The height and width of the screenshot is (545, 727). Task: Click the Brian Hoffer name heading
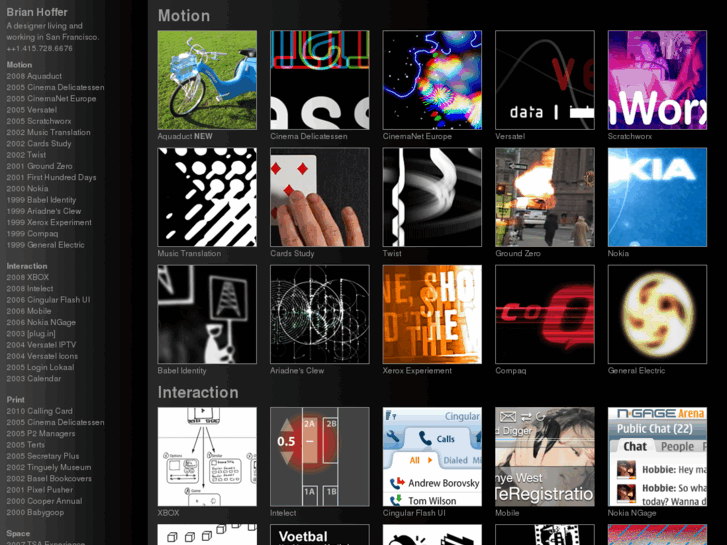pos(37,13)
